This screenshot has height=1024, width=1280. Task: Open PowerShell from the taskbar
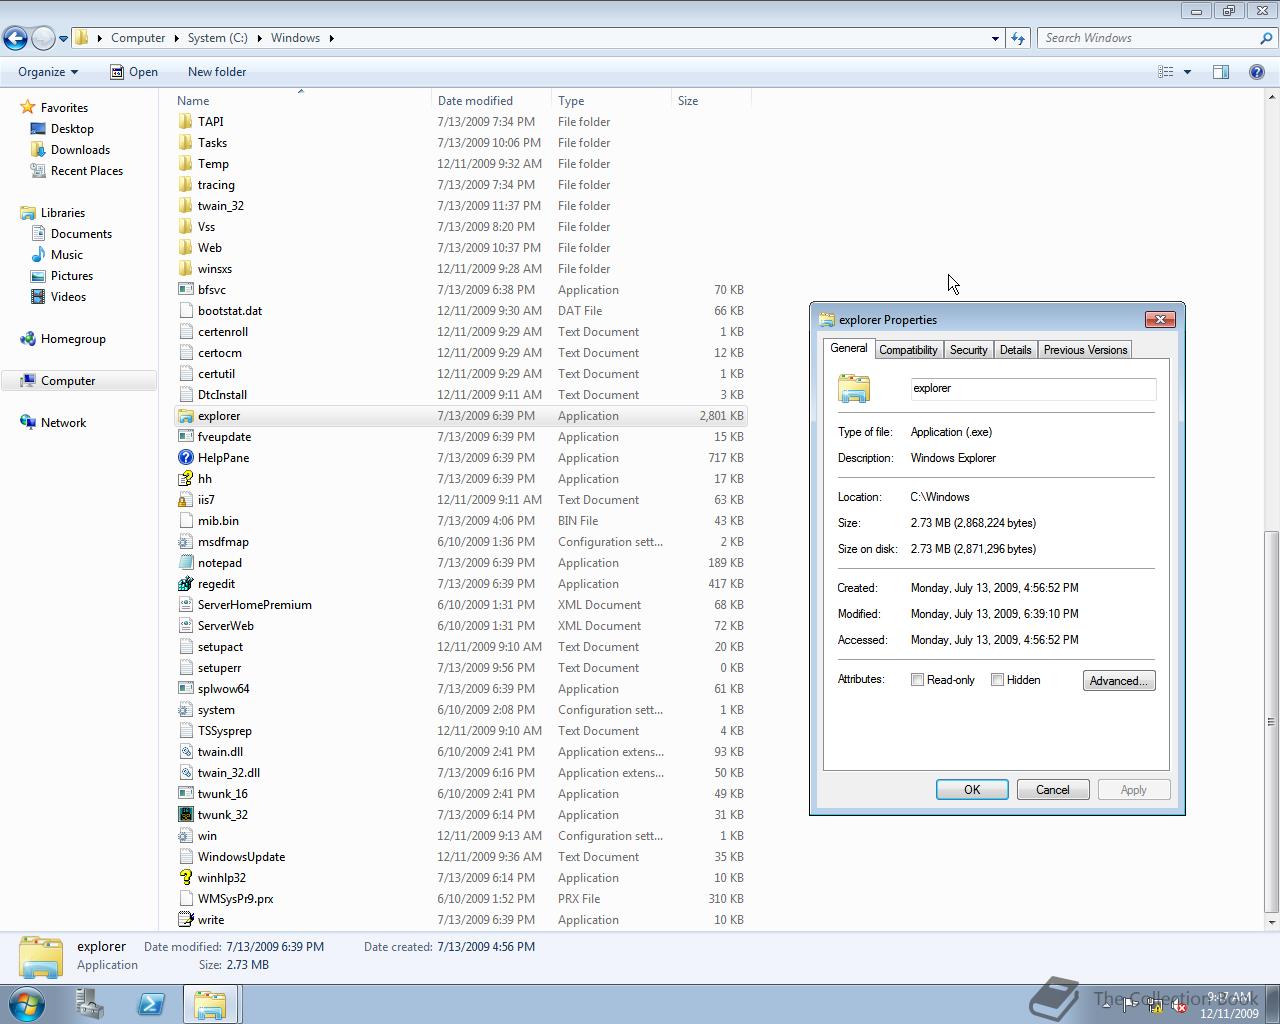(151, 1004)
